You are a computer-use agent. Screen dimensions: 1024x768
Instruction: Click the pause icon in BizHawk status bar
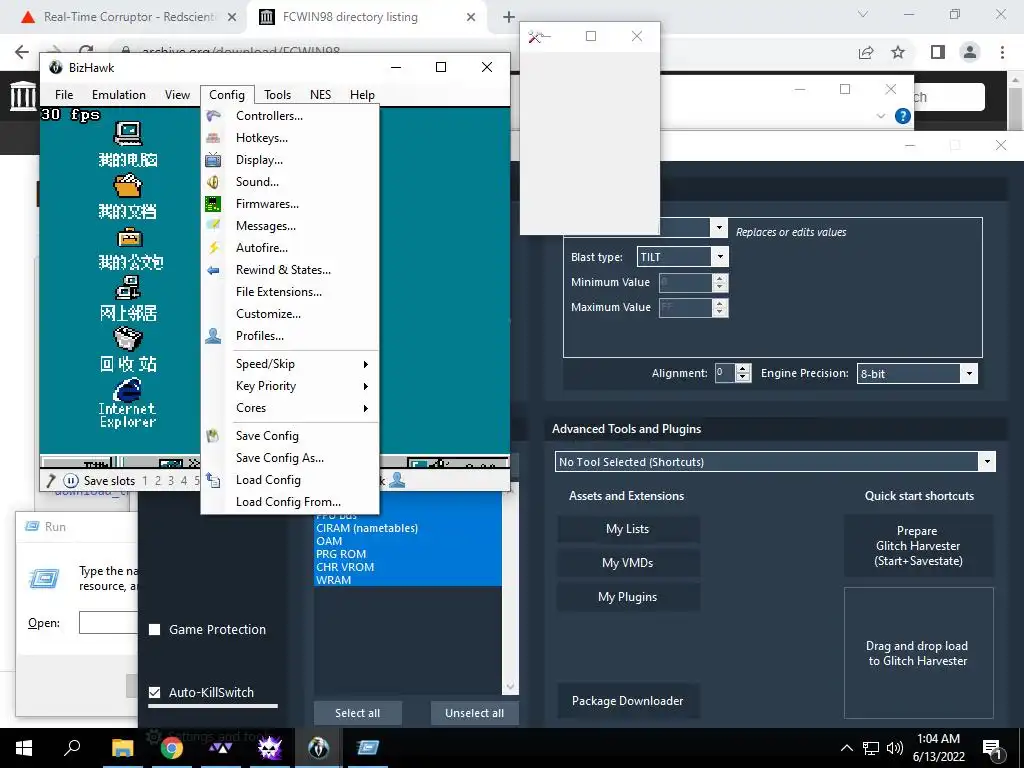click(71, 481)
